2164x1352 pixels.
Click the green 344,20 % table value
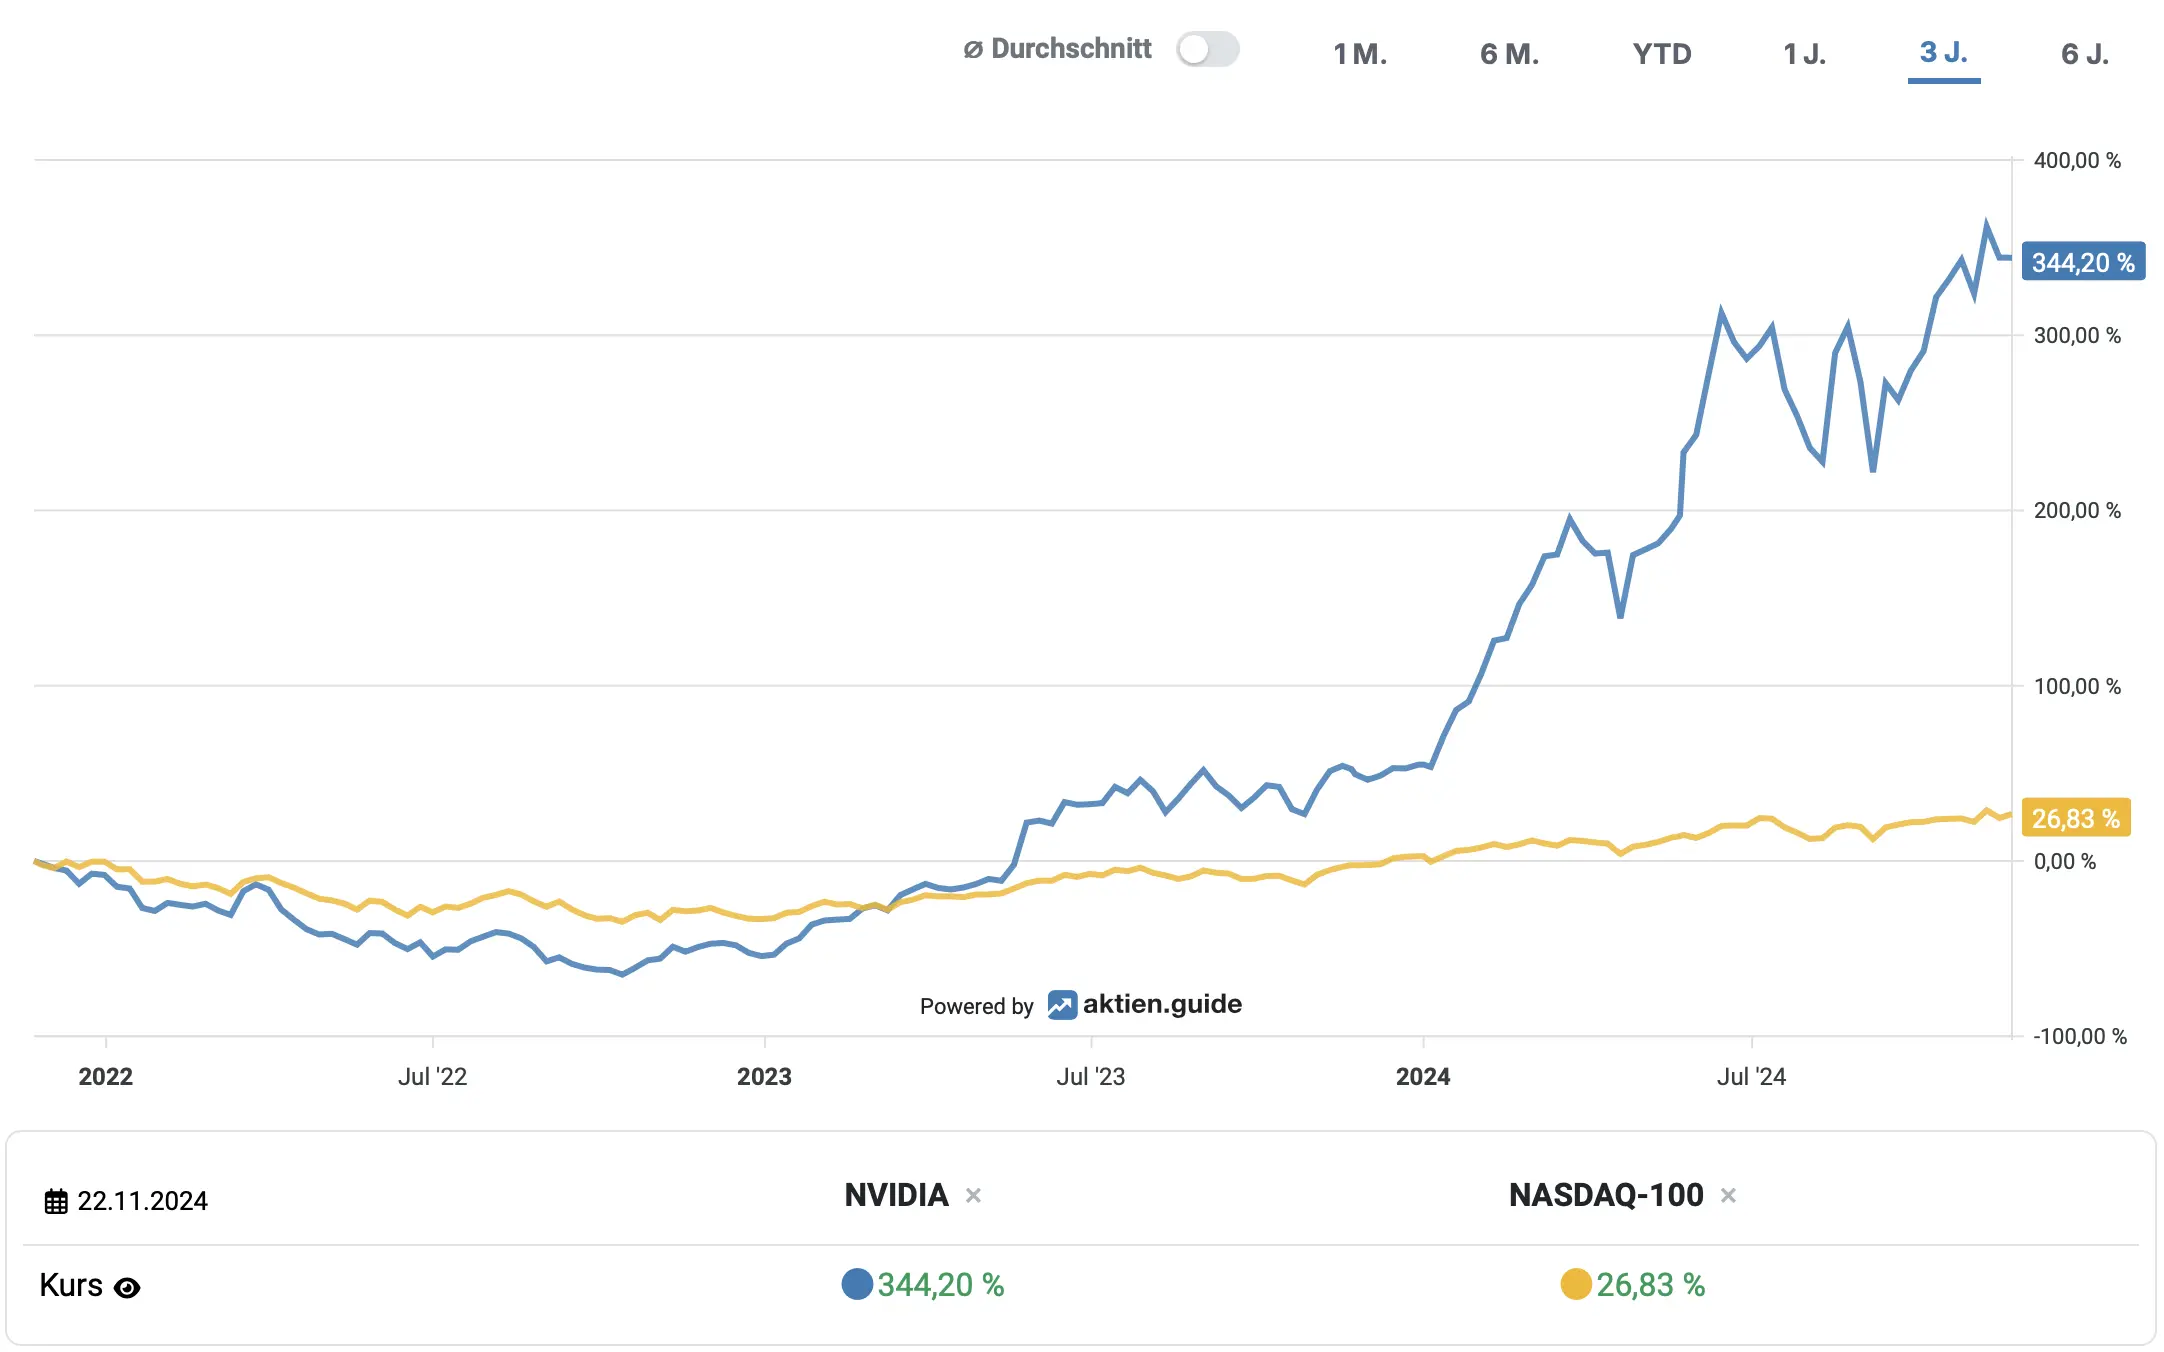940,1285
